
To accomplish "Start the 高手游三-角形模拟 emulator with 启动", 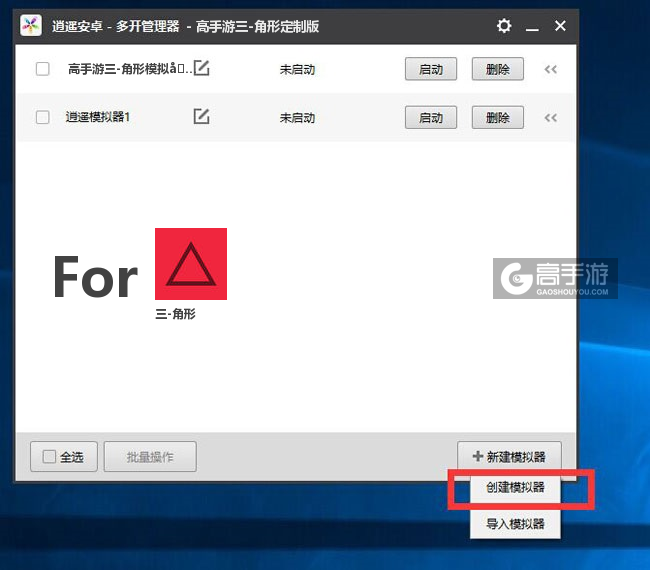I will (431, 69).
